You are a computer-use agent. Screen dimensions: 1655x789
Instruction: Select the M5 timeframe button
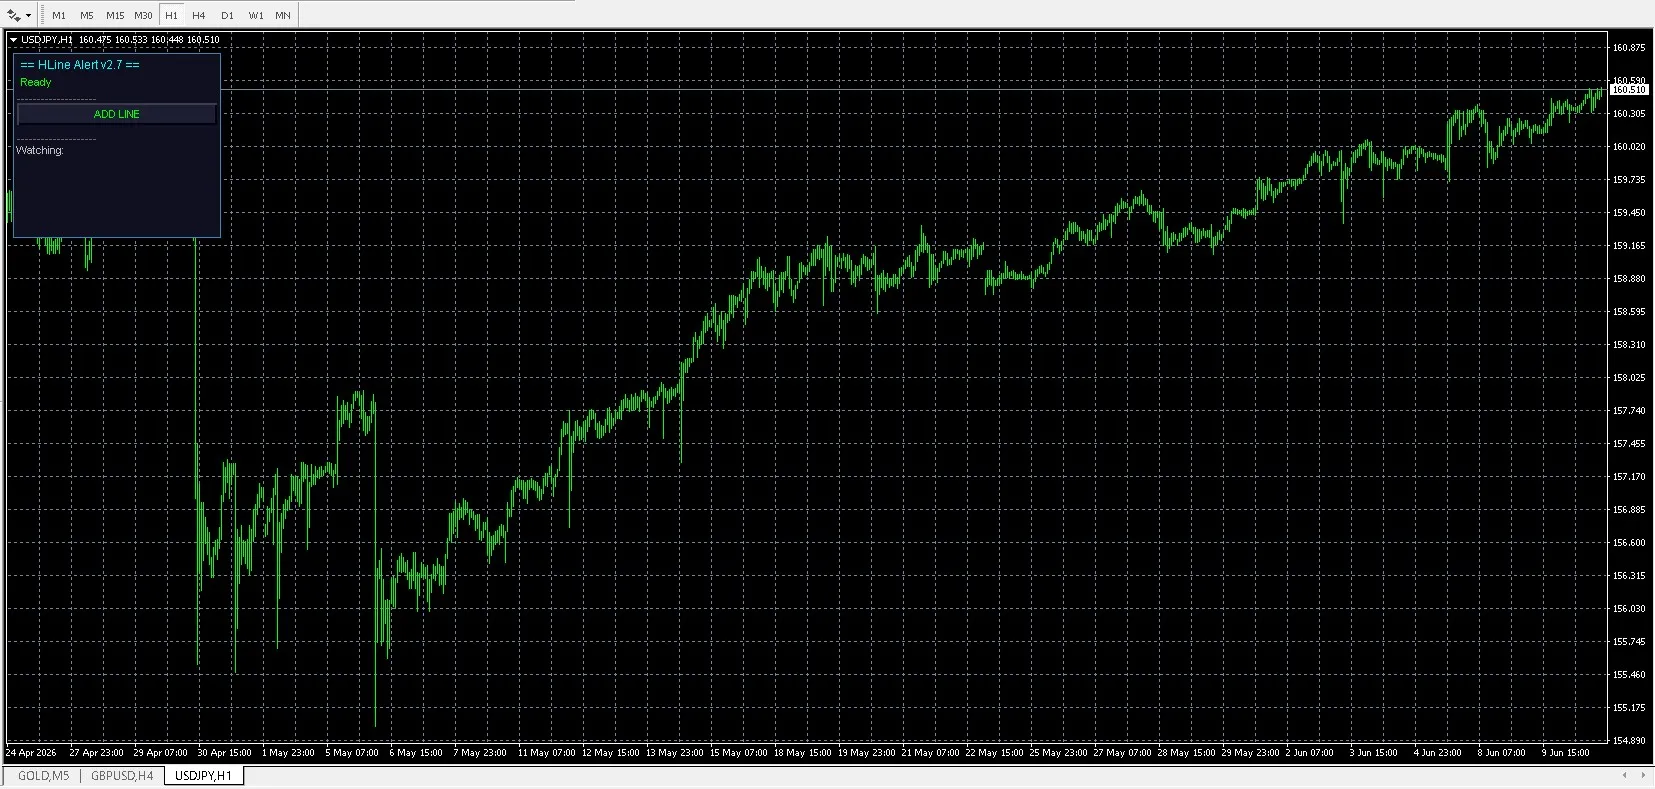87,15
